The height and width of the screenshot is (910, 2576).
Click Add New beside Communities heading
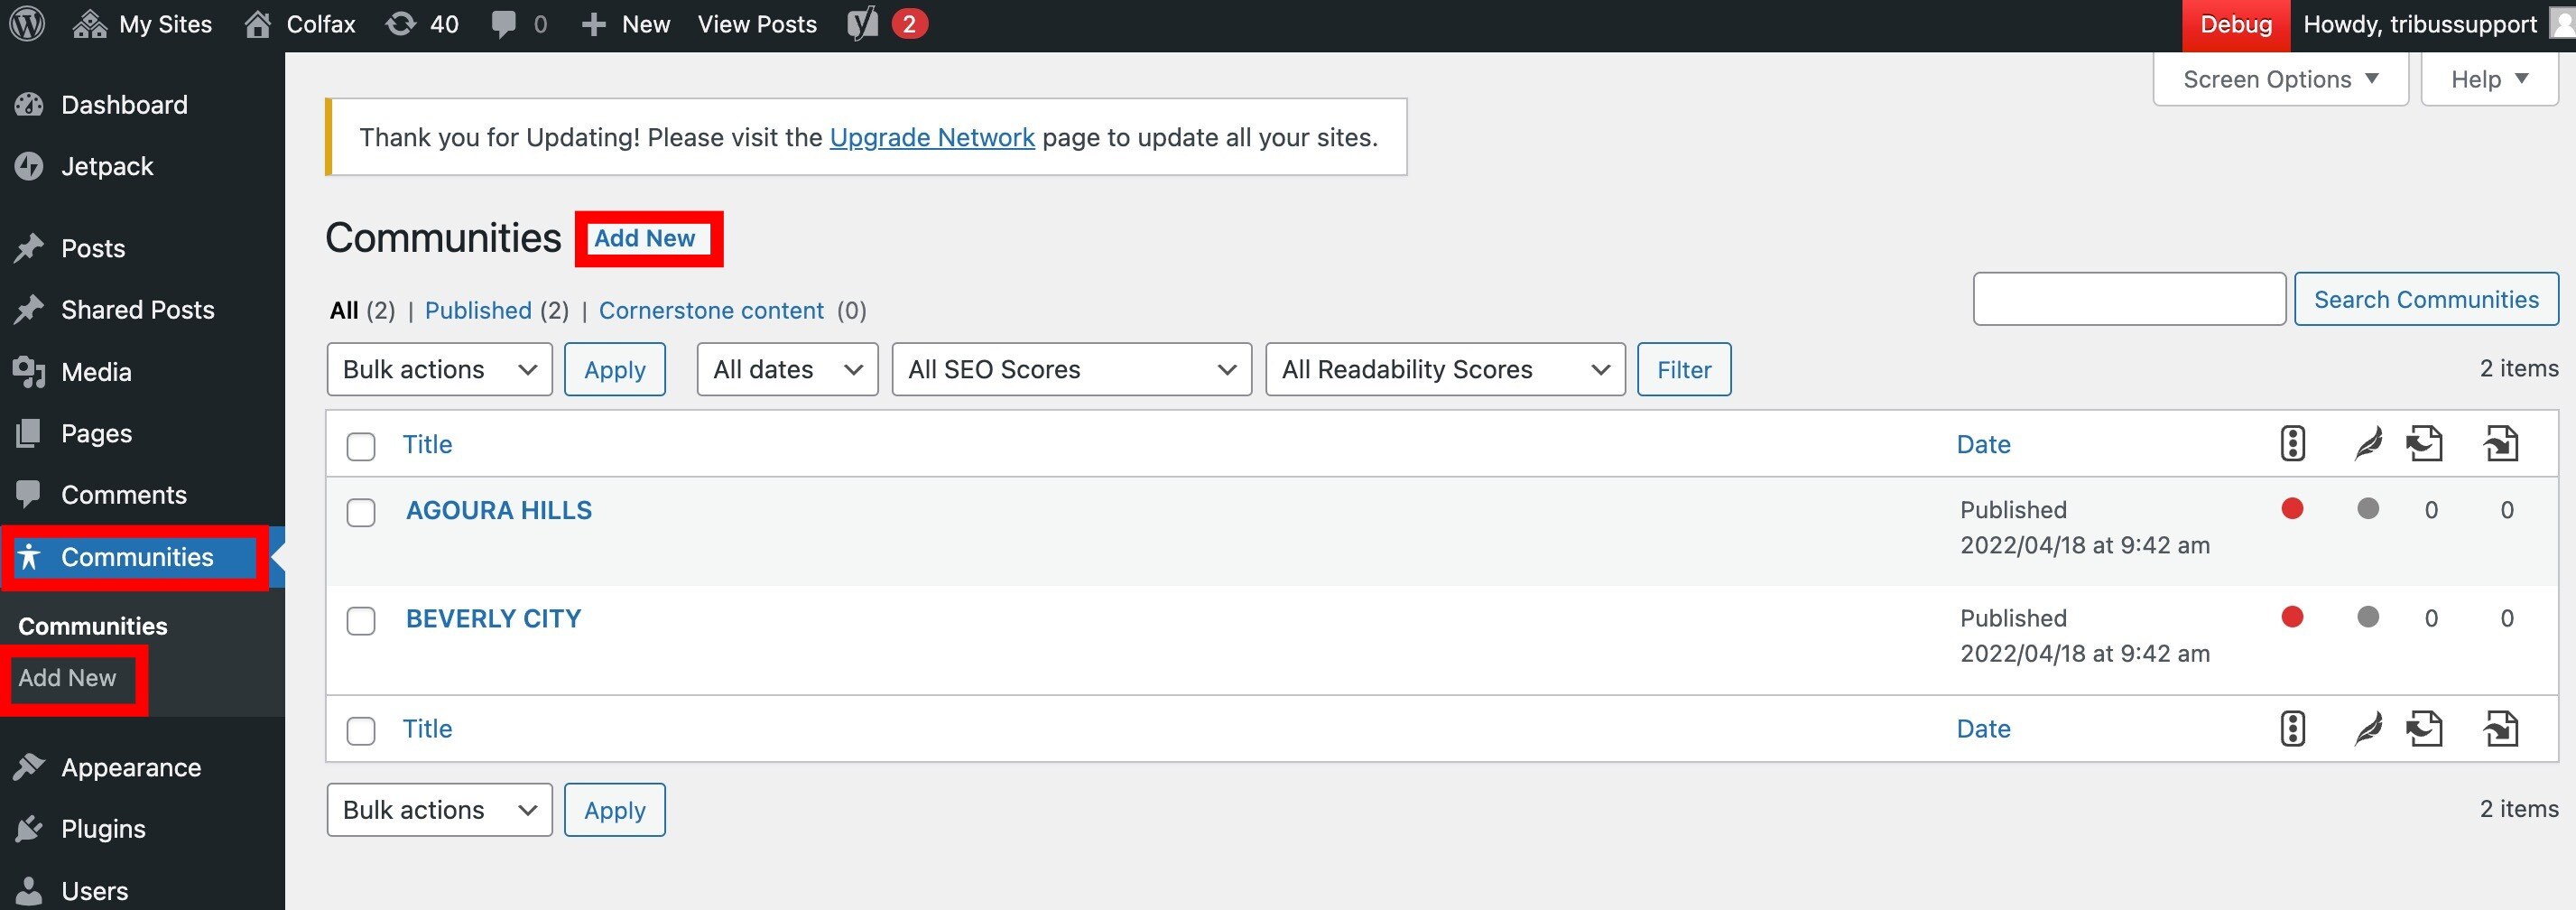click(x=645, y=238)
